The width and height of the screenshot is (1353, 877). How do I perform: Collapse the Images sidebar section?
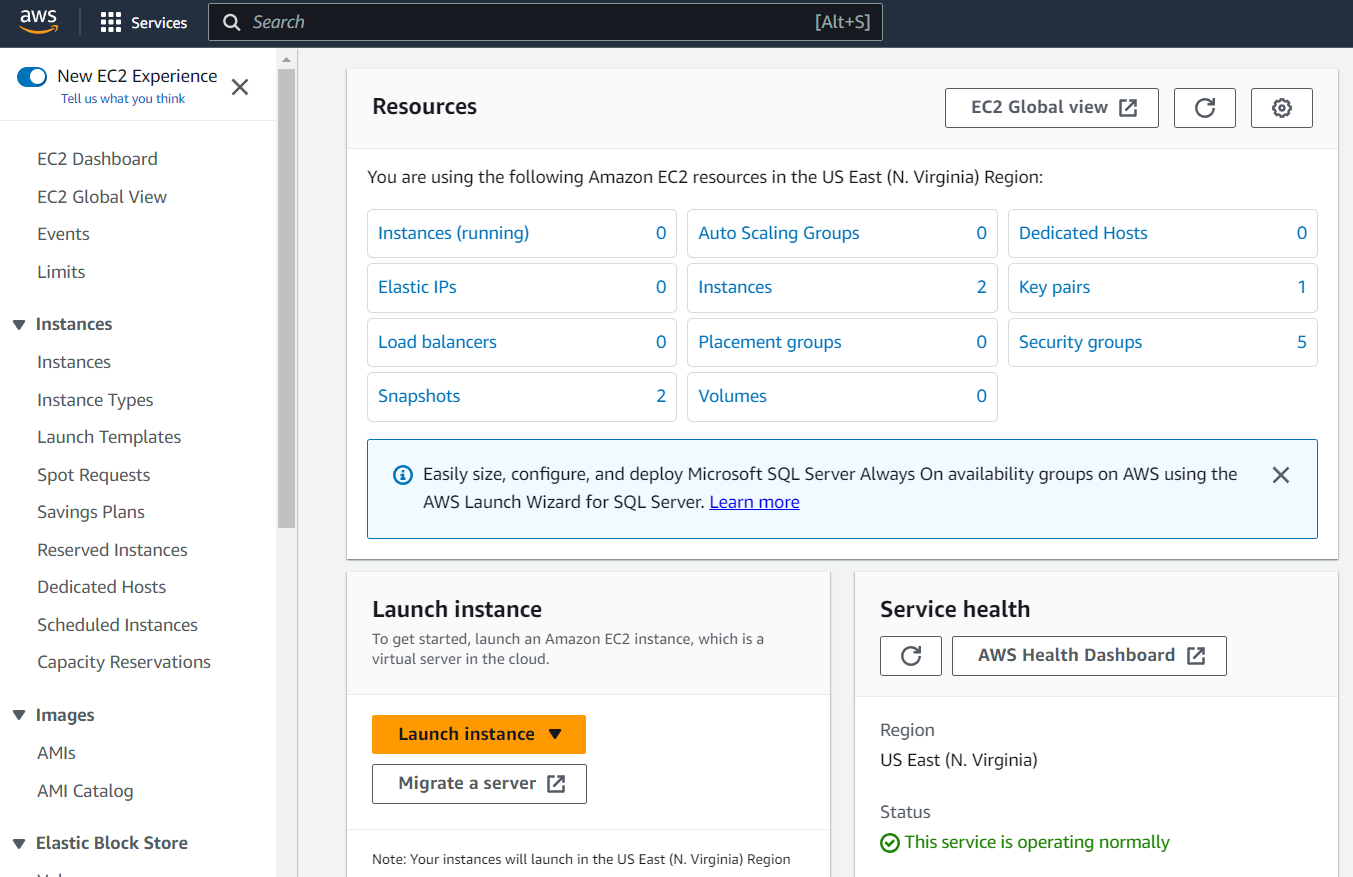(19, 716)
